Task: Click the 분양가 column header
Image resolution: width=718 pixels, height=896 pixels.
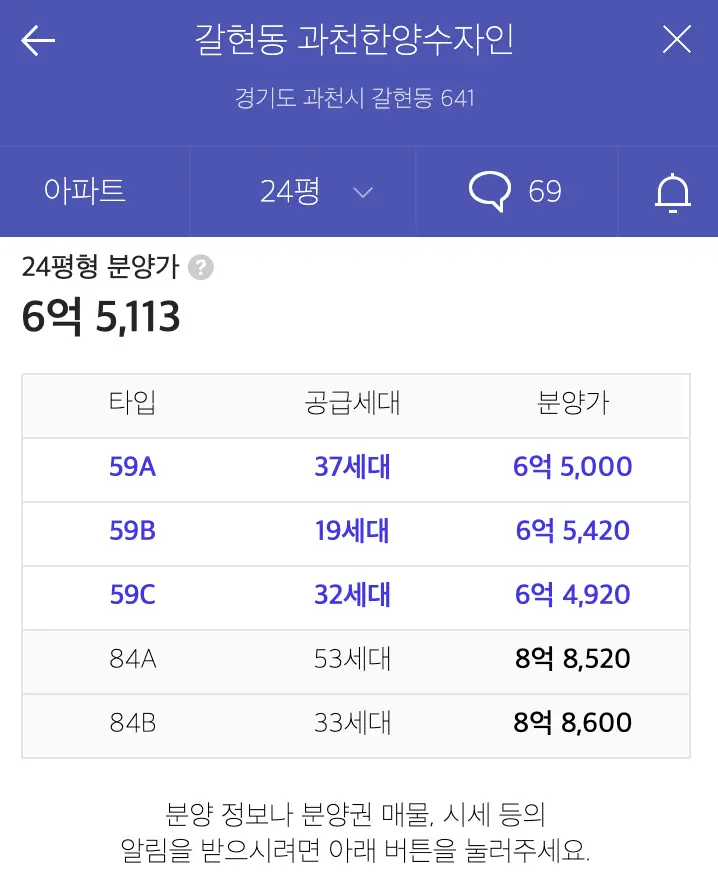Action: click(x=573, y=404)
